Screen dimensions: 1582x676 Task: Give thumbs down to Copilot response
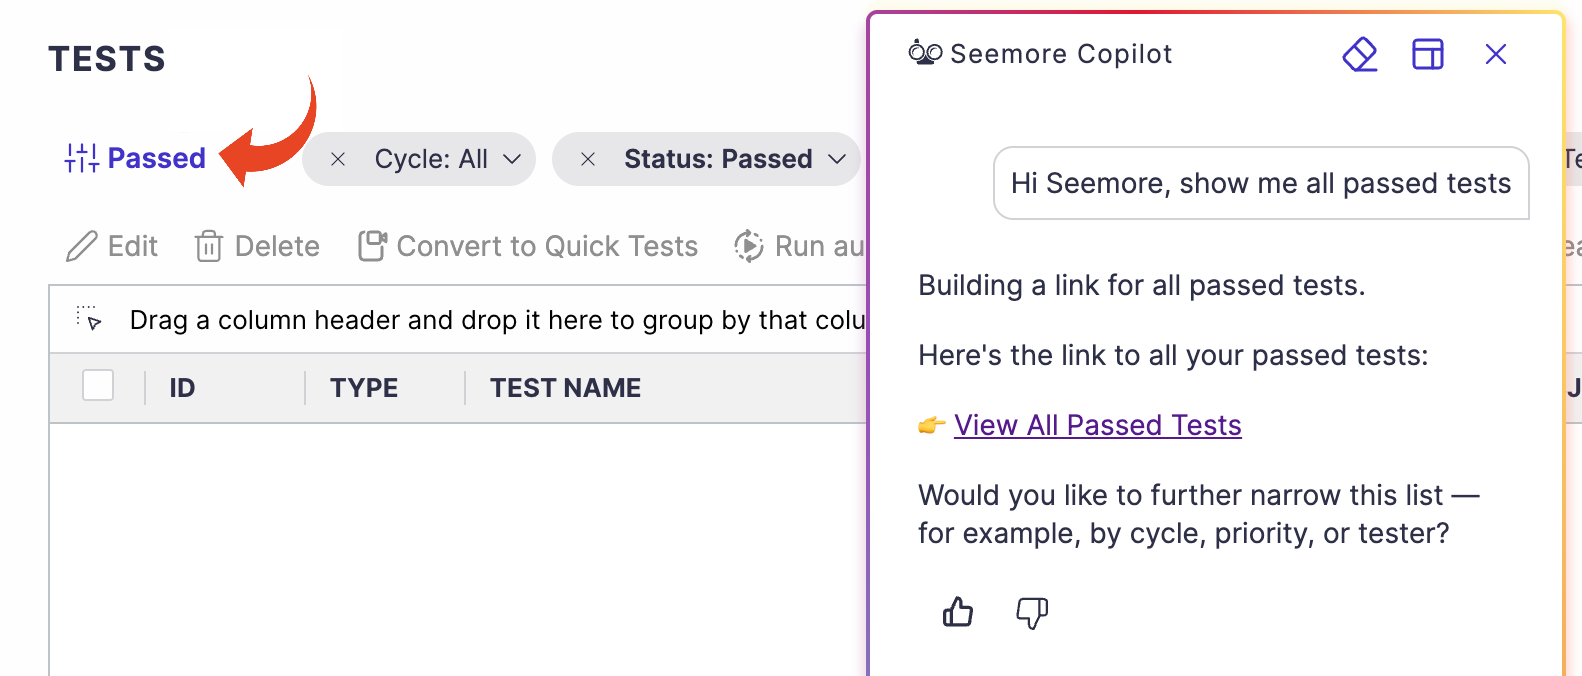[x=1032, y=613]
